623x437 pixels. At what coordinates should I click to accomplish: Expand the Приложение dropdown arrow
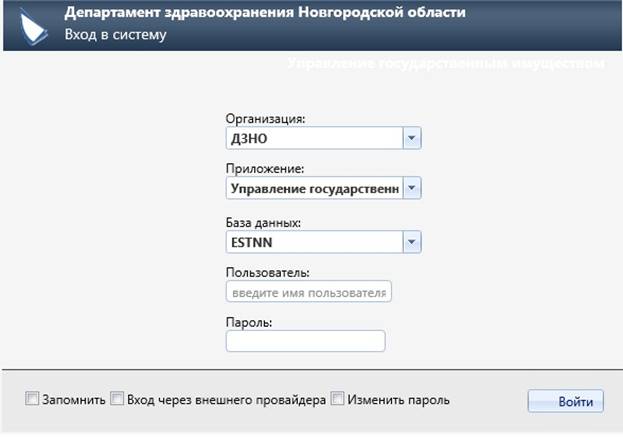tap(412, 189)
